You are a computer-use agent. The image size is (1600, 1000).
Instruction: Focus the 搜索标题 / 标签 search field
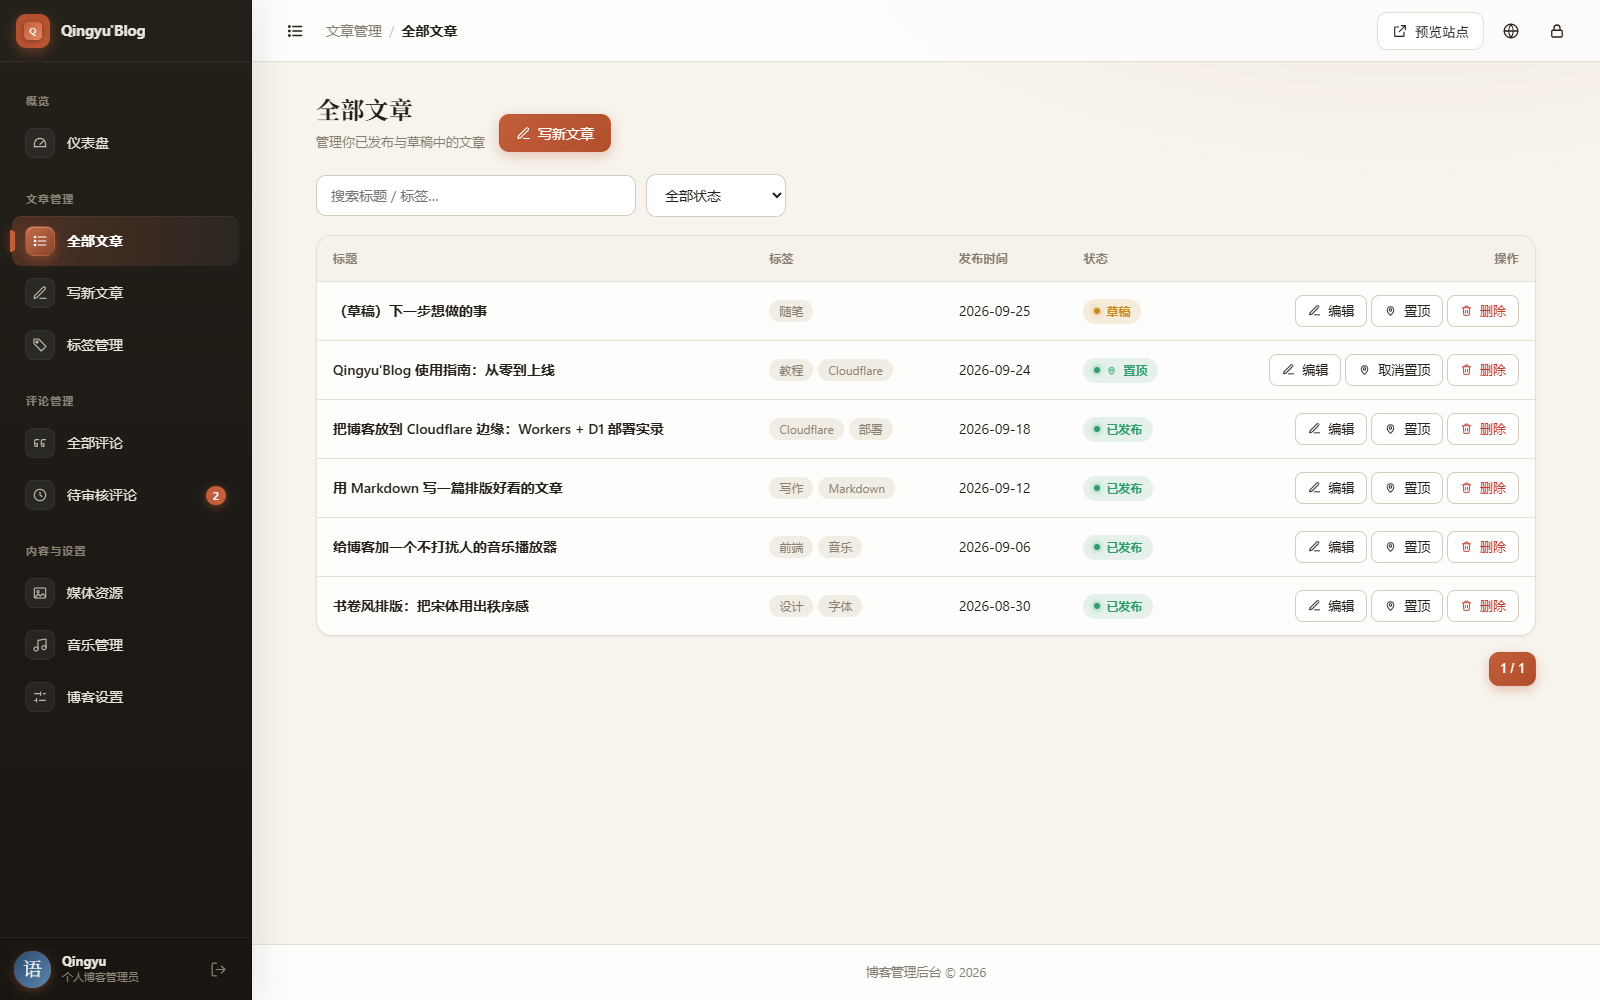(476, 196)
